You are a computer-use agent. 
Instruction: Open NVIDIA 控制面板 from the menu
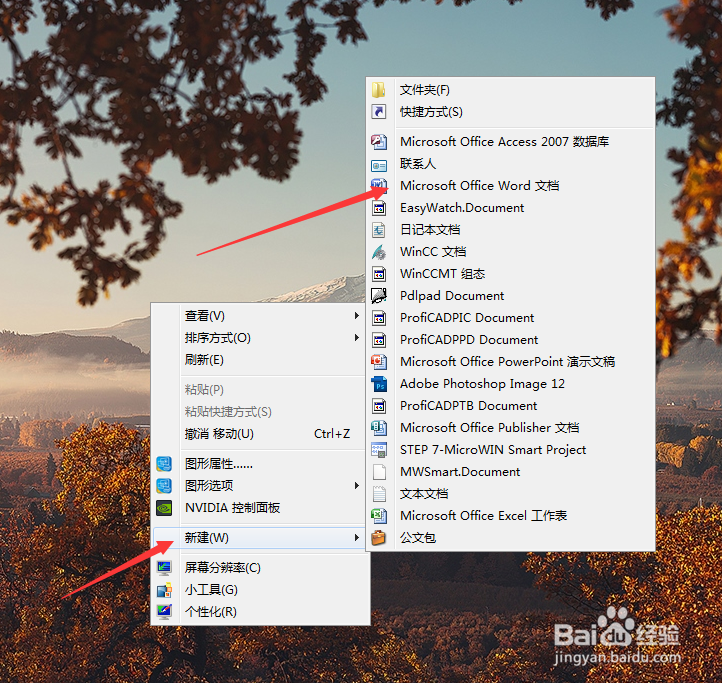(x=260, y=508)
